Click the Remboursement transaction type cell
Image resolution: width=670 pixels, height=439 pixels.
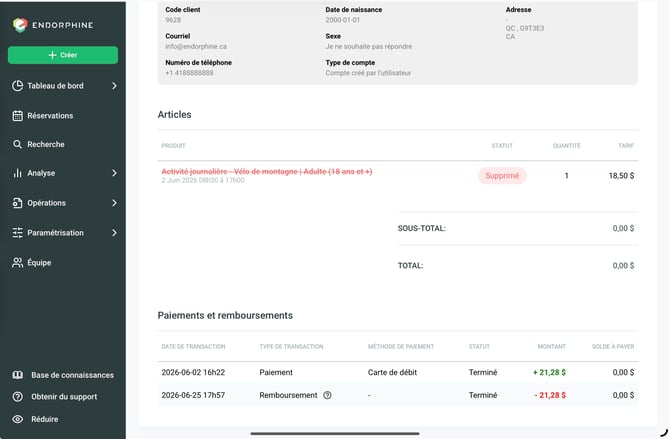click(x=288, y=395)
